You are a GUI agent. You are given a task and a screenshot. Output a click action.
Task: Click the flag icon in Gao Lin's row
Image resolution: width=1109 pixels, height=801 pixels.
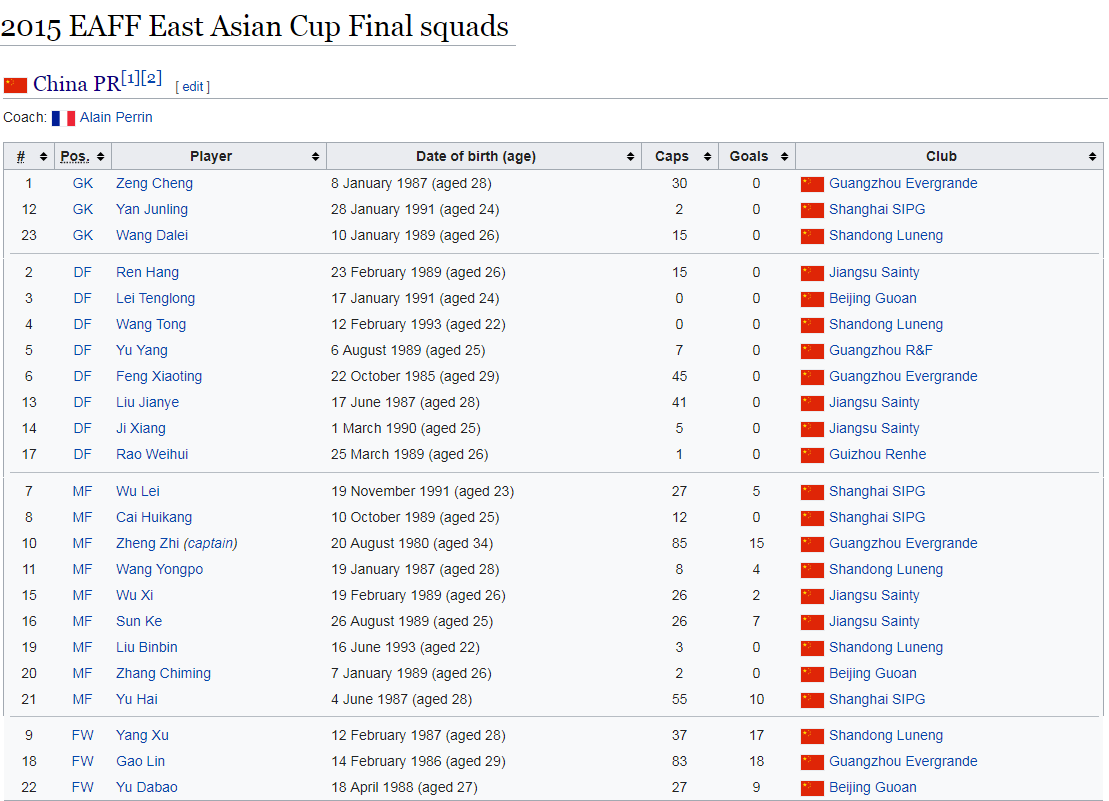click(x=812, y=762)
